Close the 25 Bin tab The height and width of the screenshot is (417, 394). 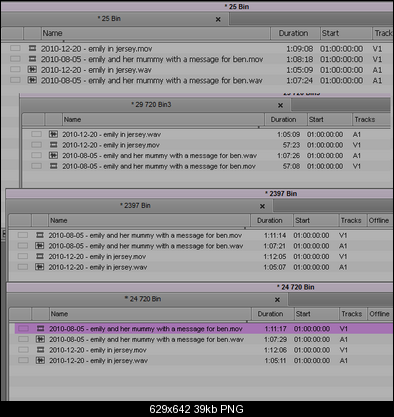[218, 19]
